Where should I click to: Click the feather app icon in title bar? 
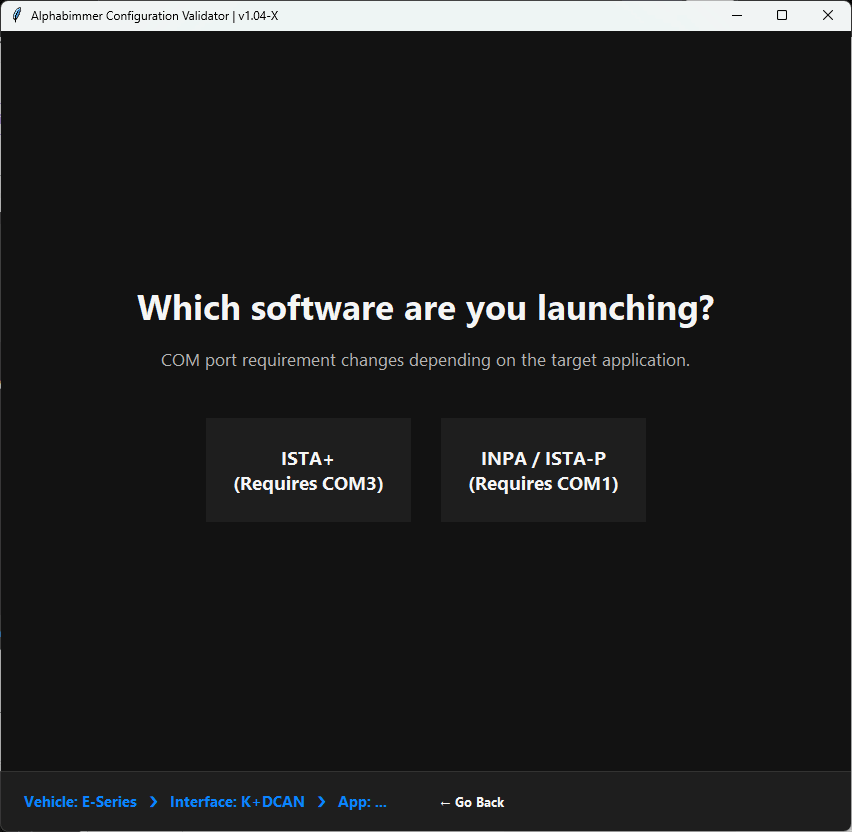[17, 15]
